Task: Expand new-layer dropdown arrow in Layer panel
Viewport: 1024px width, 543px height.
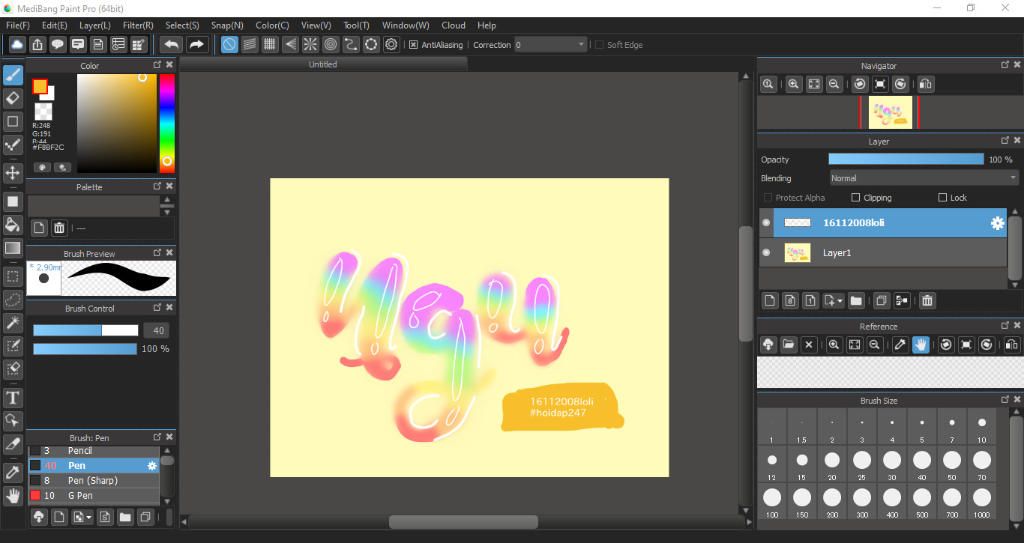Action: (840, 301)
